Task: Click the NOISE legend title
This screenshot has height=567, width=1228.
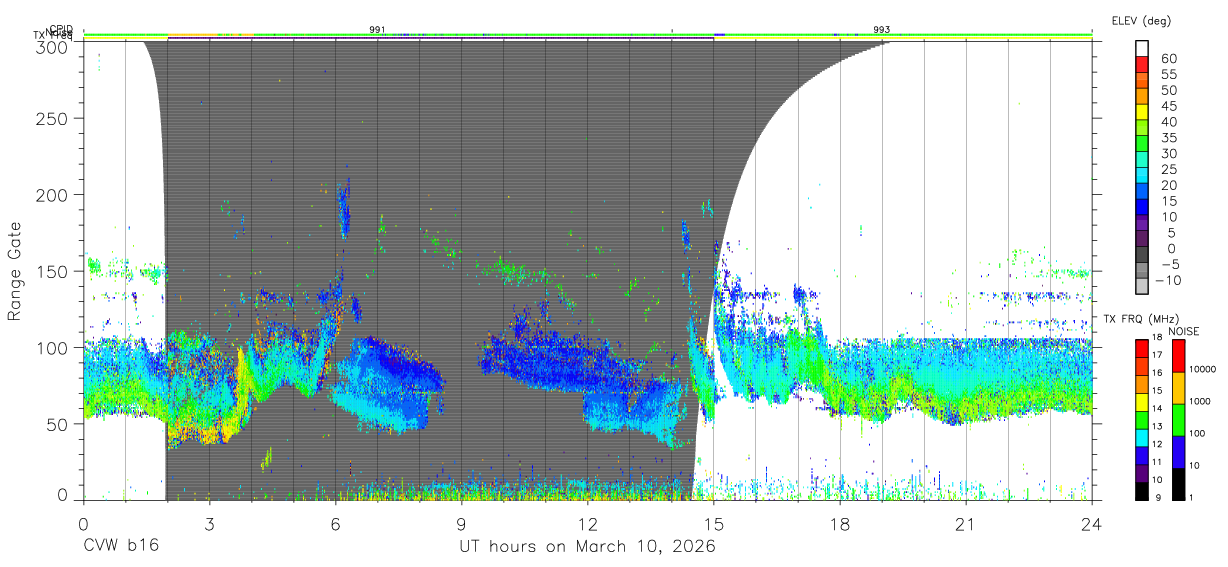Action: tap(1182, 331)
